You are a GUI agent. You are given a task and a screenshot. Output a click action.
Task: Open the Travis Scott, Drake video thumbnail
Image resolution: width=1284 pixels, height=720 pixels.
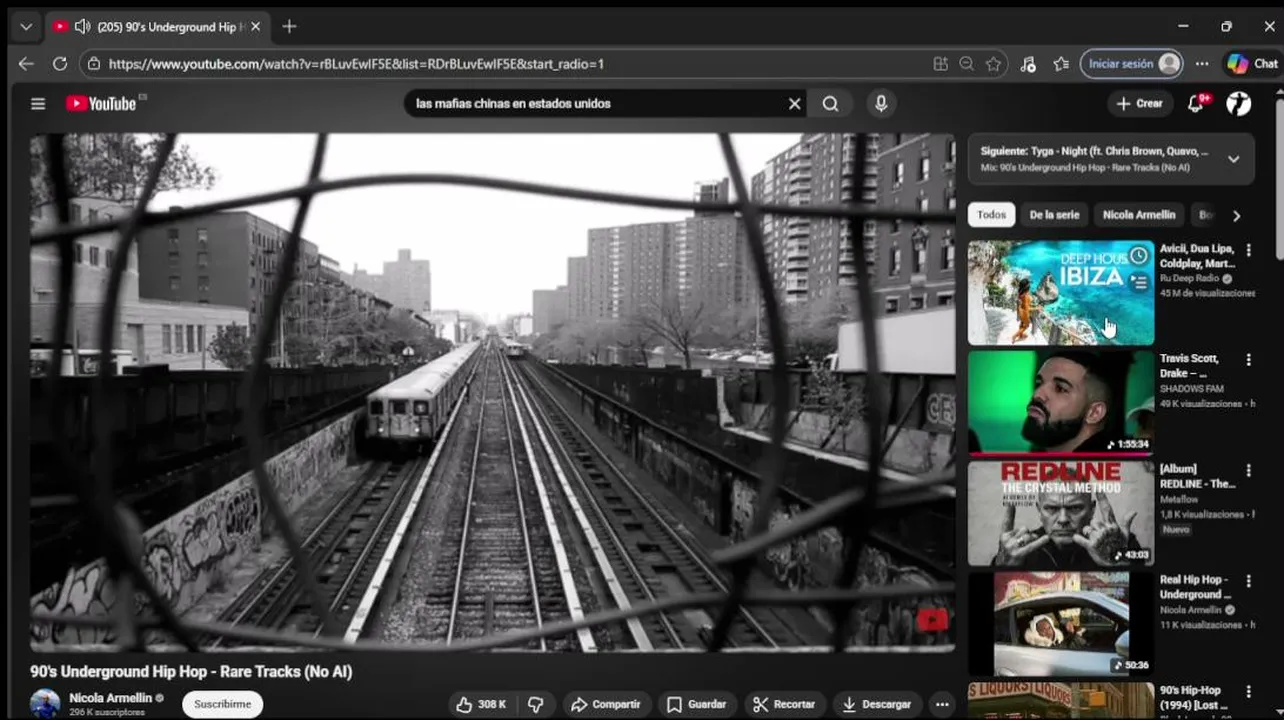tap(1060, 403)
